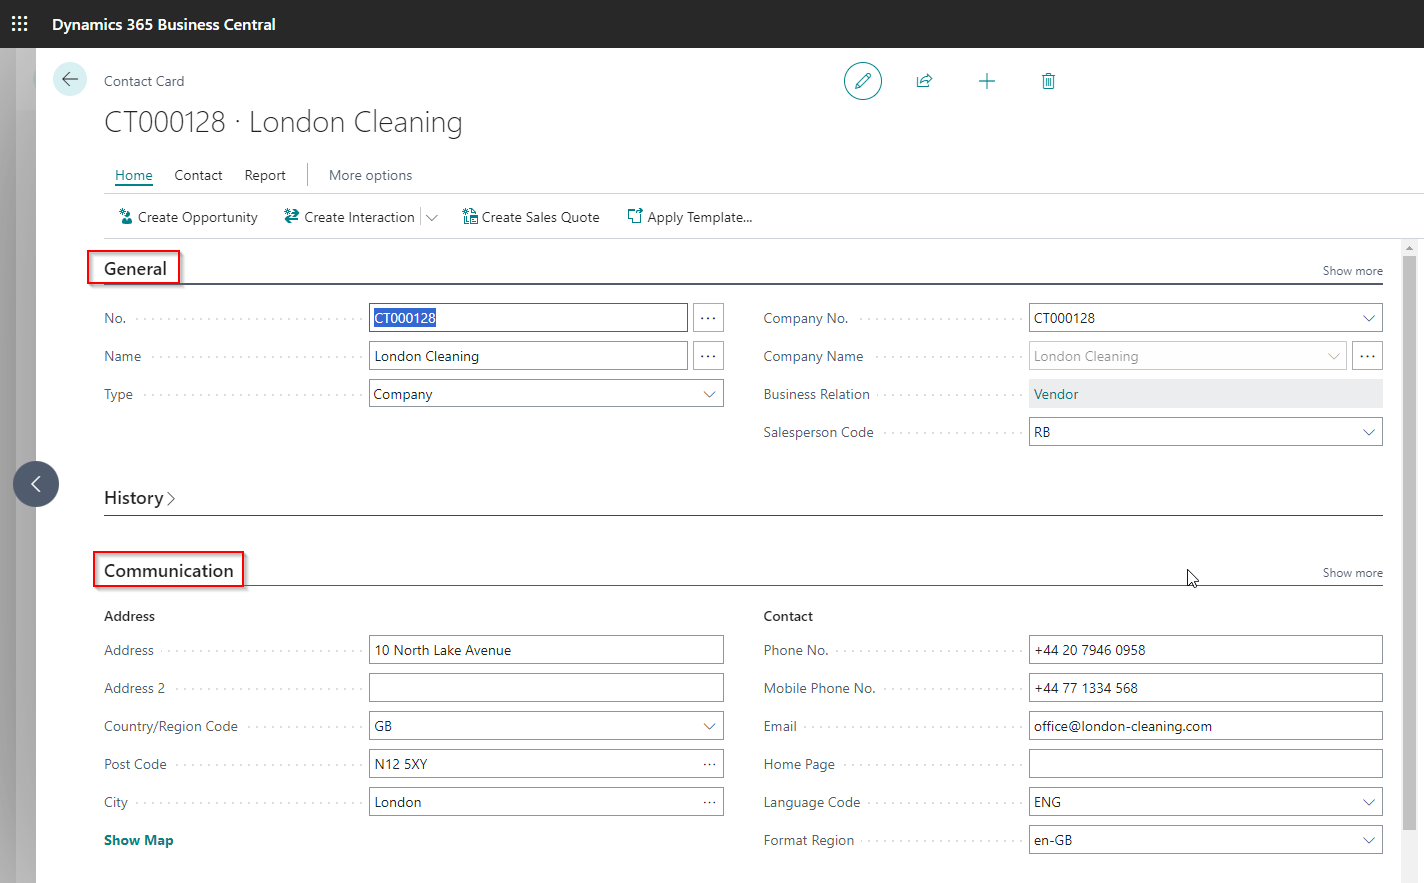Click the Show Map link

pyautogui.click(x=139, y=840)
